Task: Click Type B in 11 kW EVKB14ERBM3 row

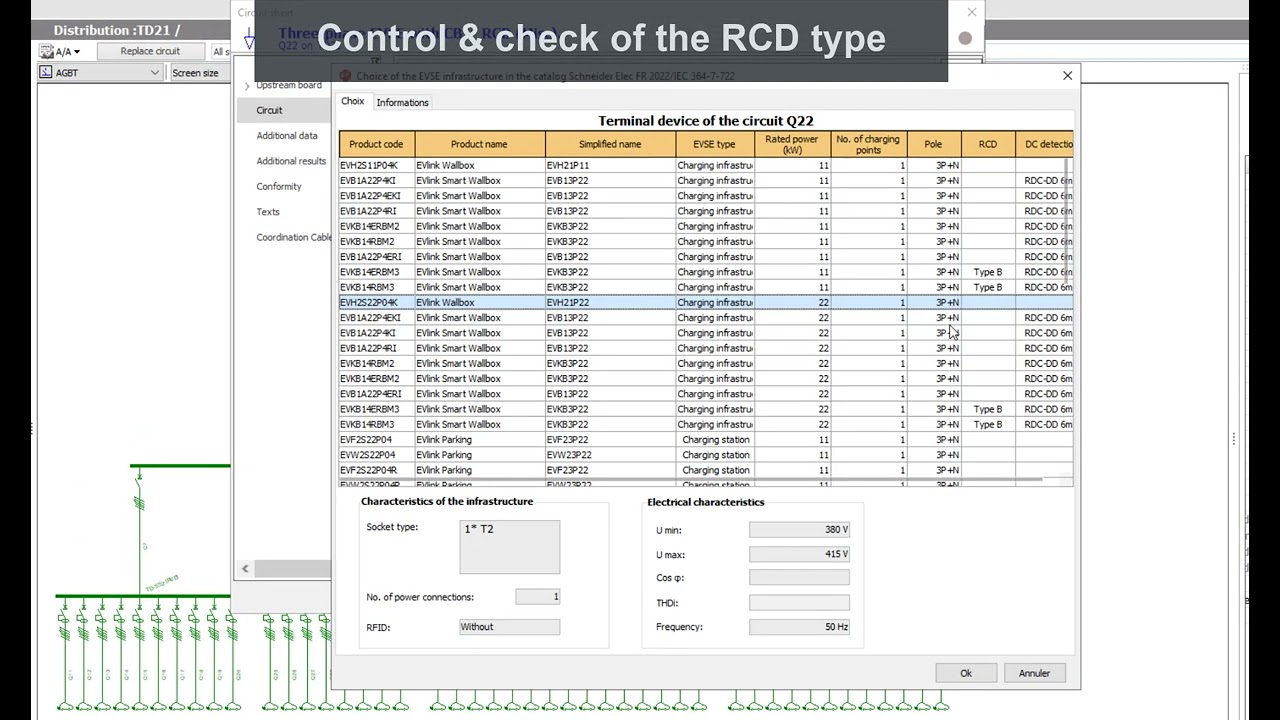Action: (x=987, y=272)
